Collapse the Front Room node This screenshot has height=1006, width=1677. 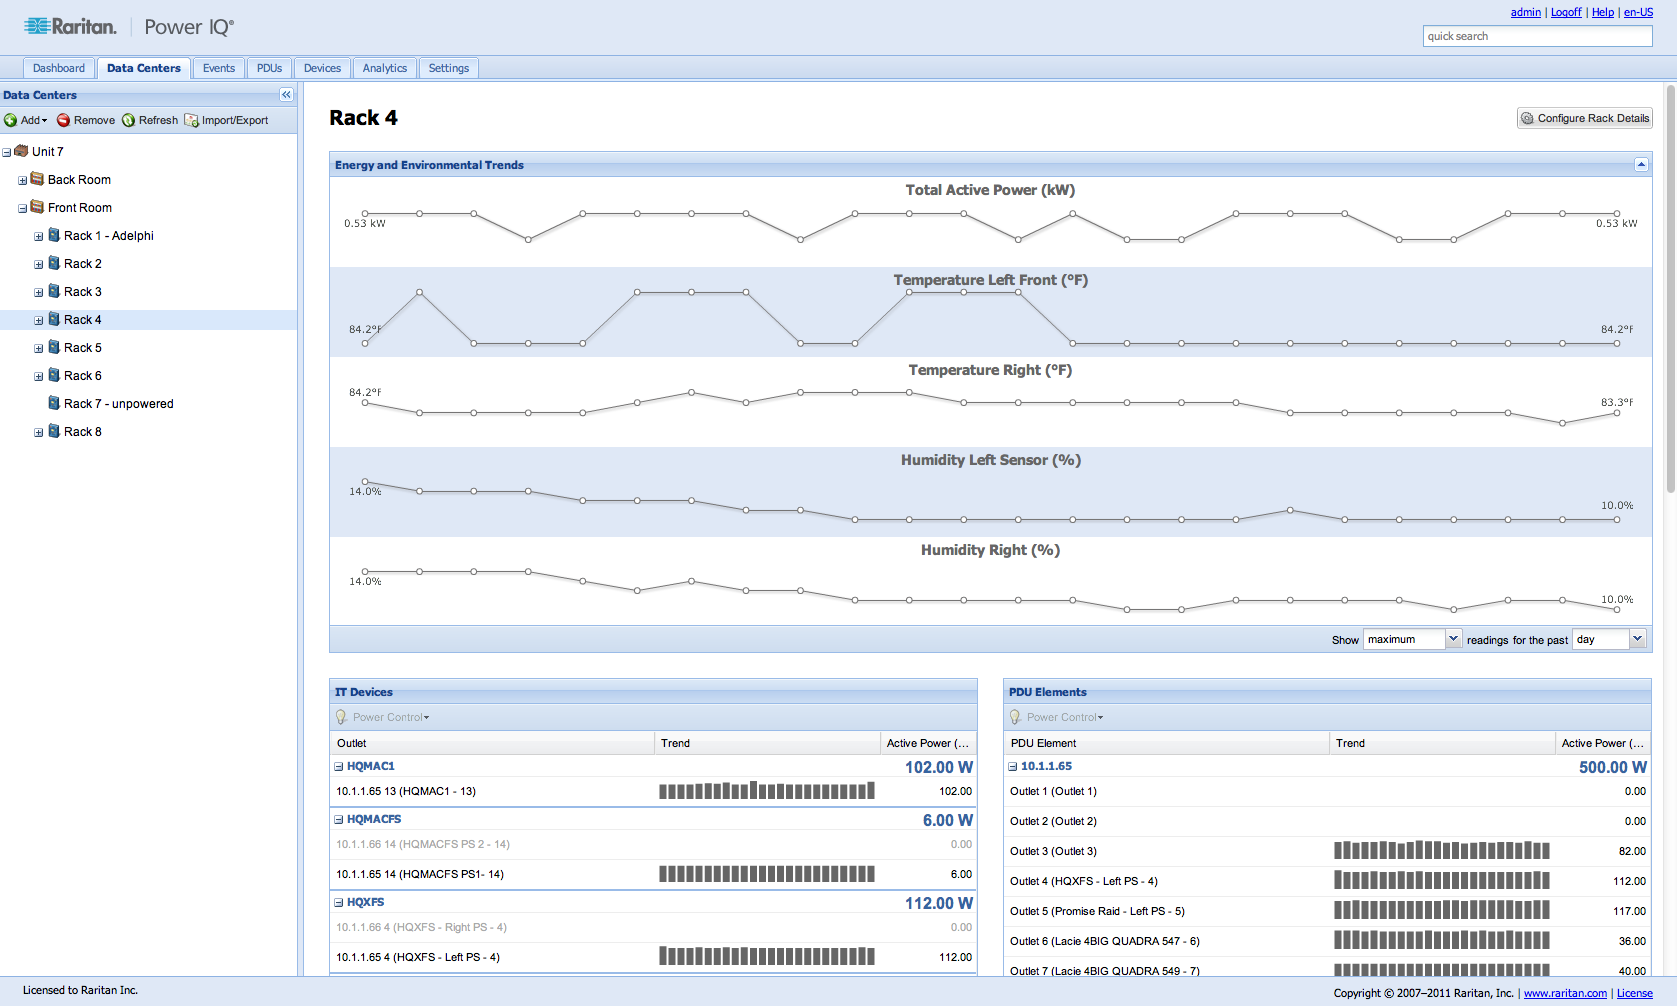[x=22, y=208]
